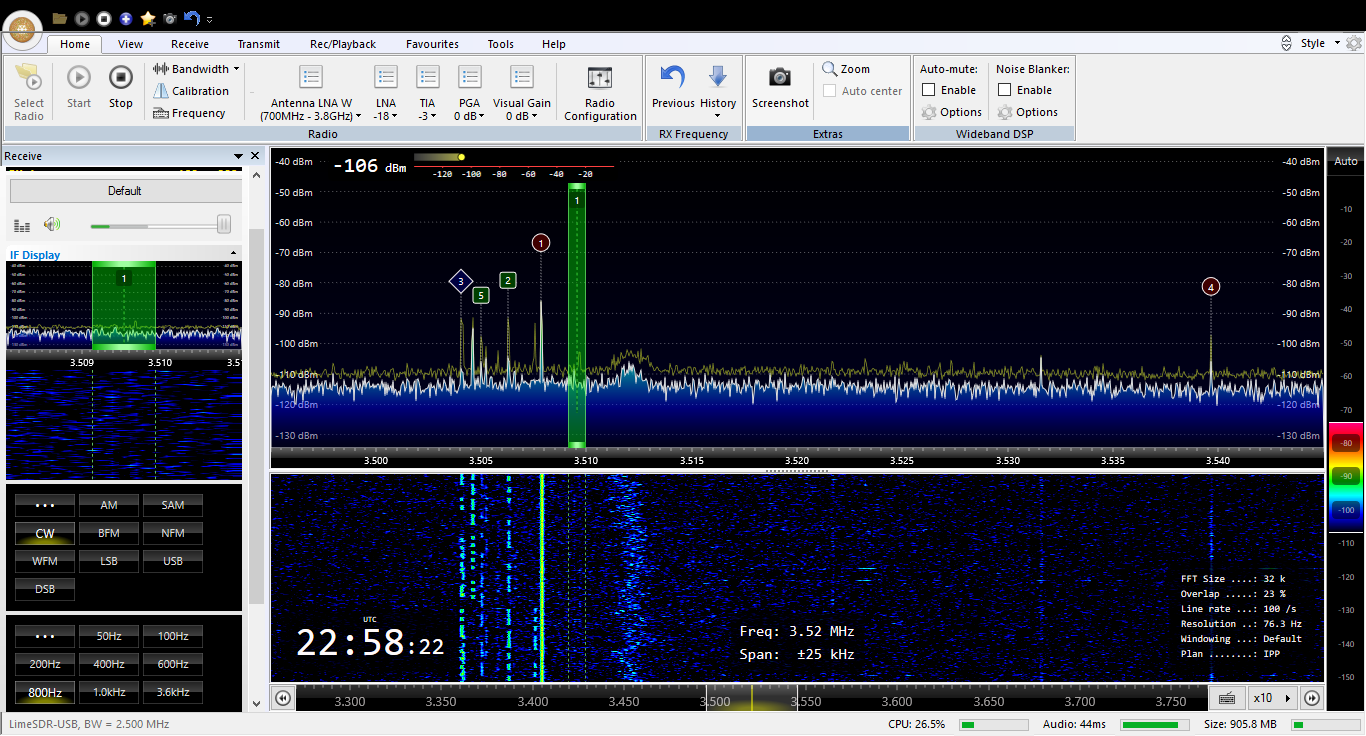Enable the Noise Blanker checkbox
This screenshot has height=736, width=1366.
1004,90
